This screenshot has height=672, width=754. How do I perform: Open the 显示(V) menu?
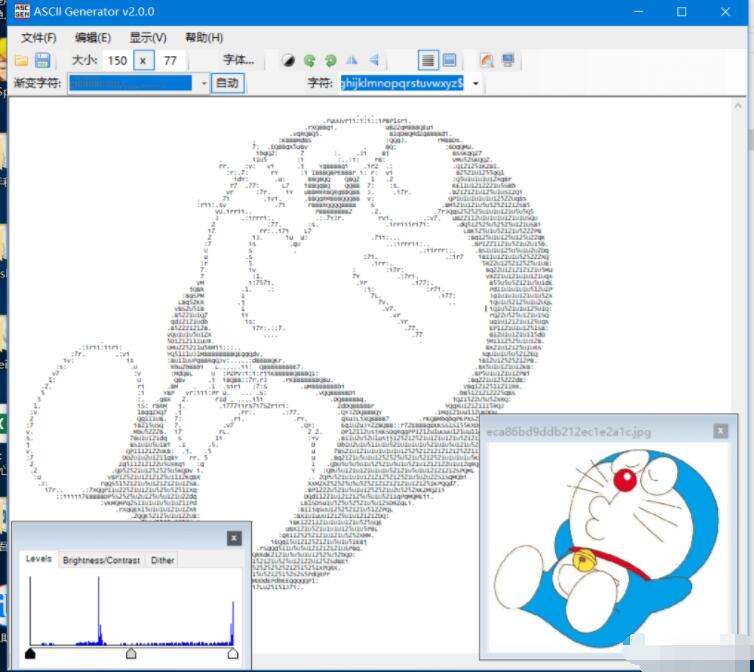click(x=148, y=38)
